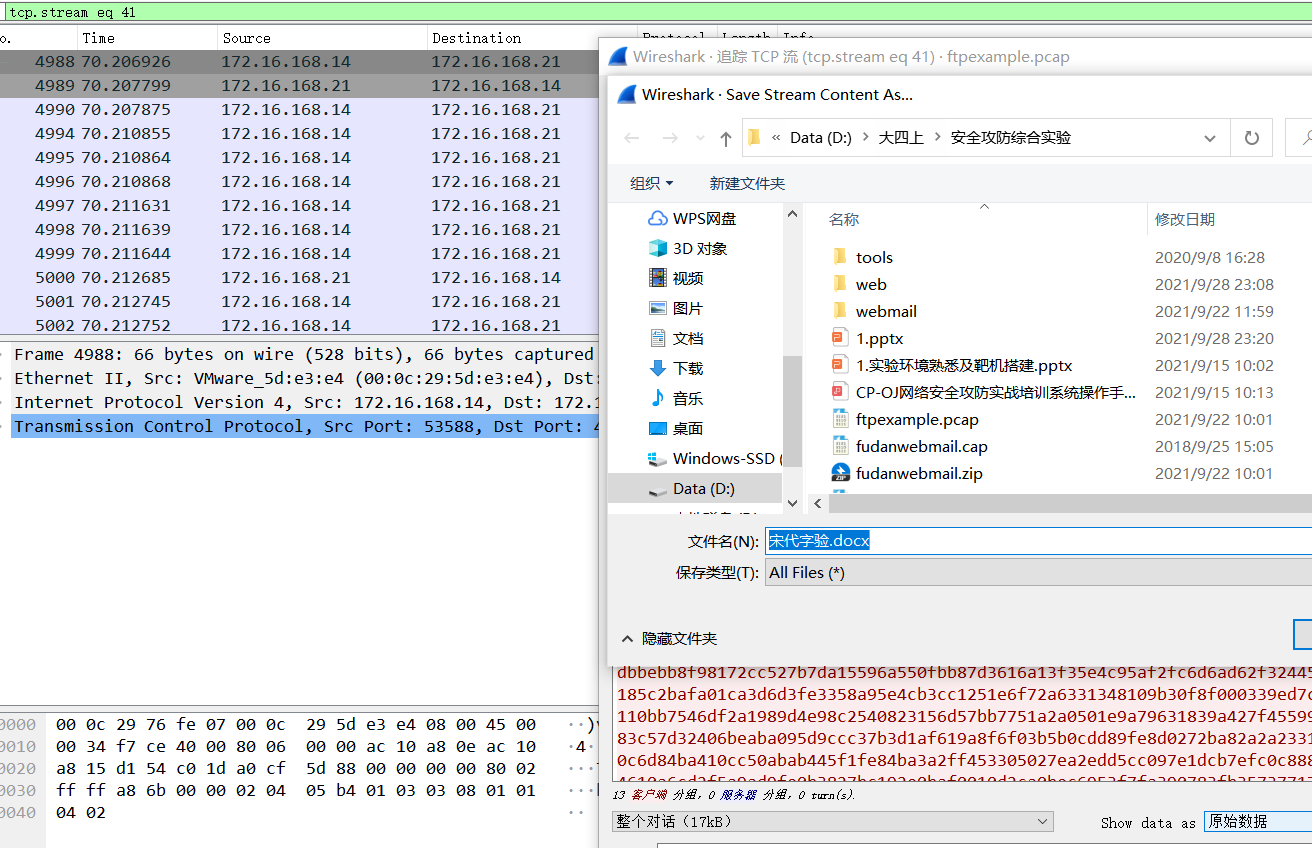1312x848 pixels.
Task: Open the 保存类型 All Files dropdown
Action: pyautogui.click(x=1038, y=573)
